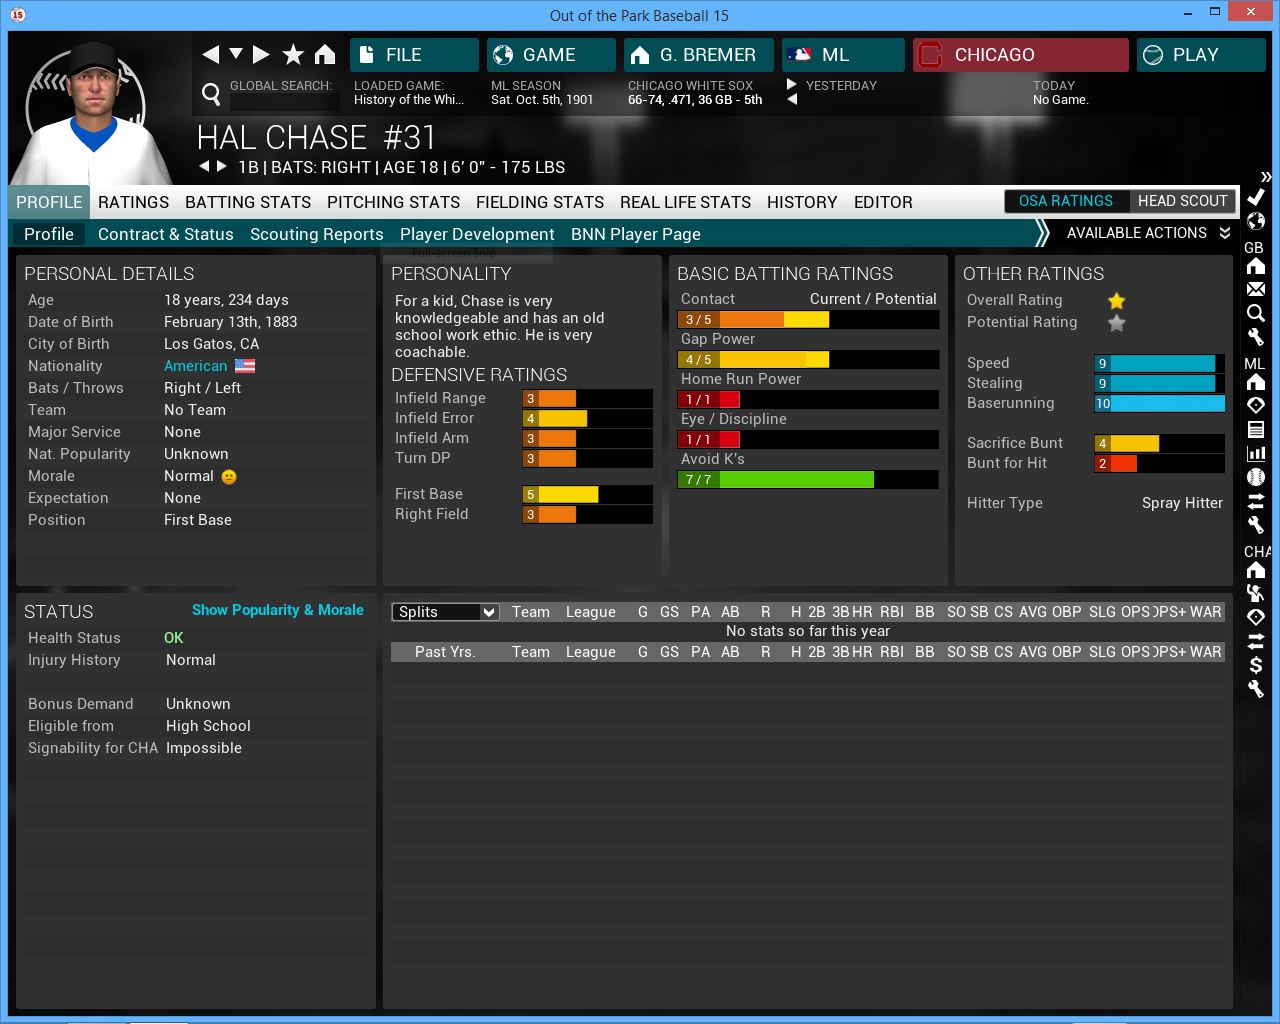The height and width of the screenshot is (1024, 1280).
Task: Click the globe icon in right sidebar
Action: point(1256,221)
